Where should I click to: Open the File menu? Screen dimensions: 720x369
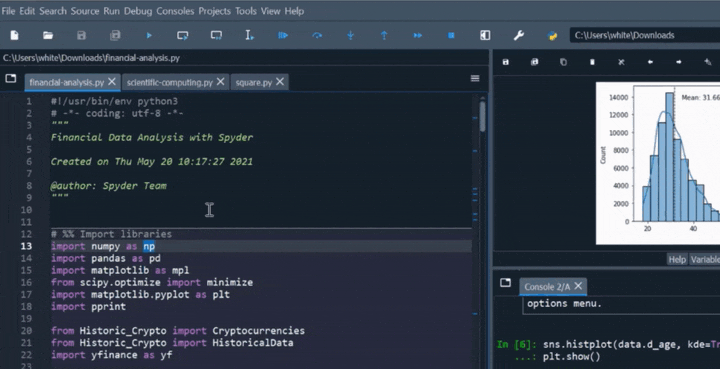8,11
